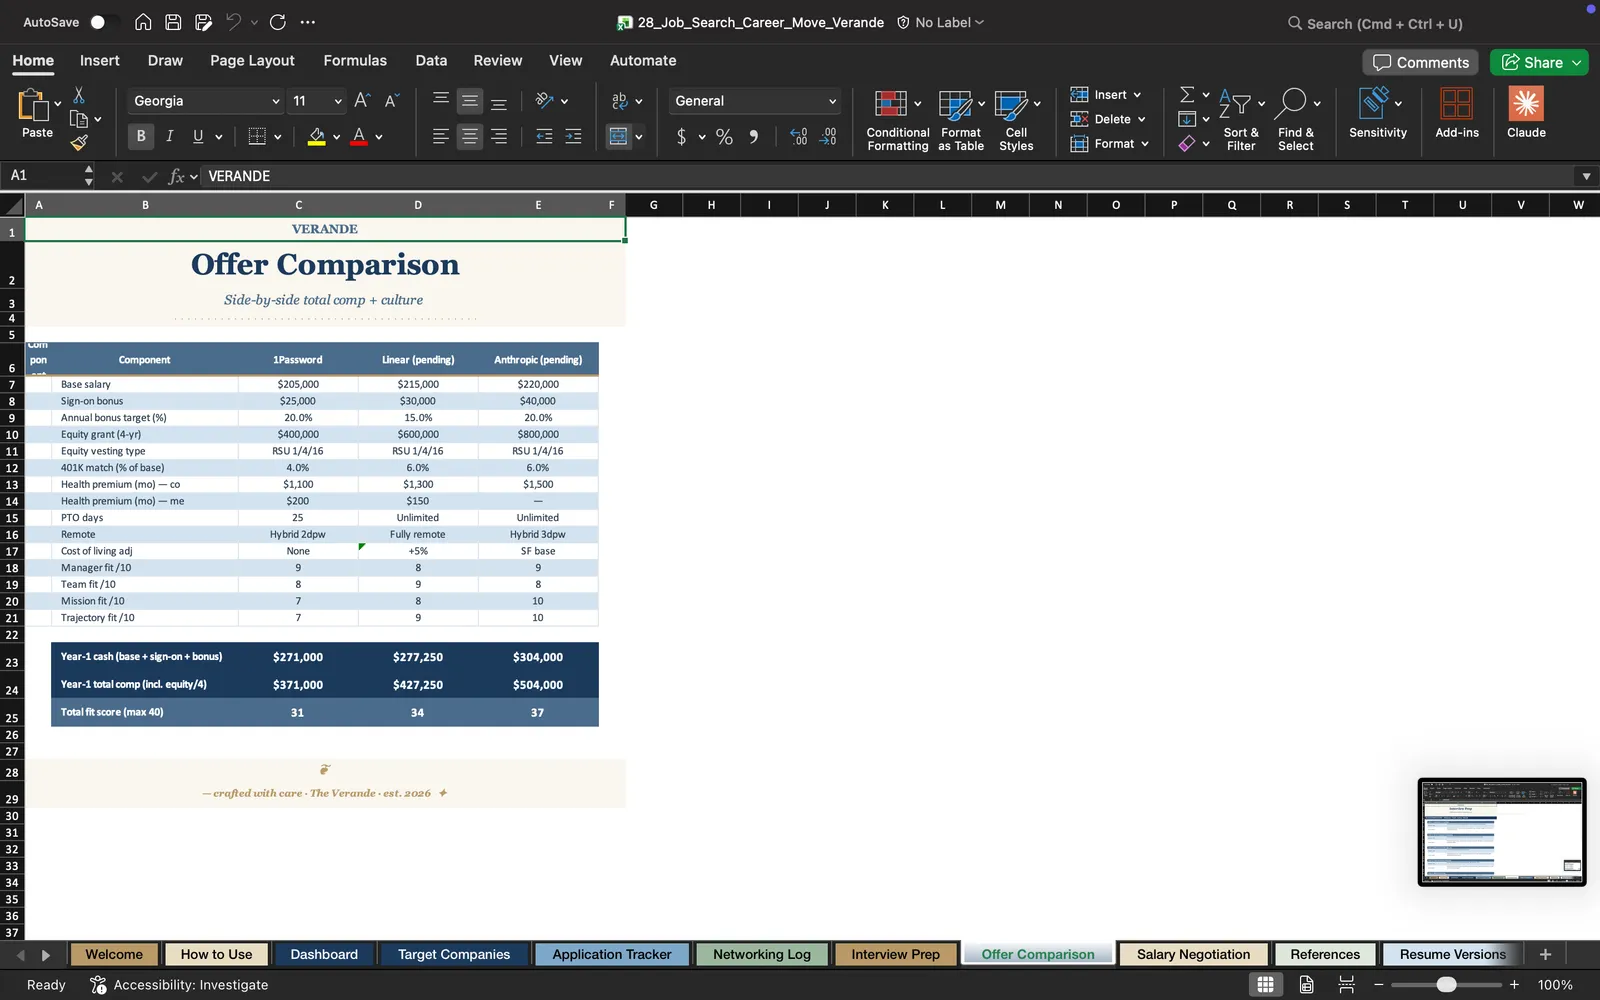Open the Claude add-in
Viewport: 1600px width, 1000px height.
point(1526,113)
